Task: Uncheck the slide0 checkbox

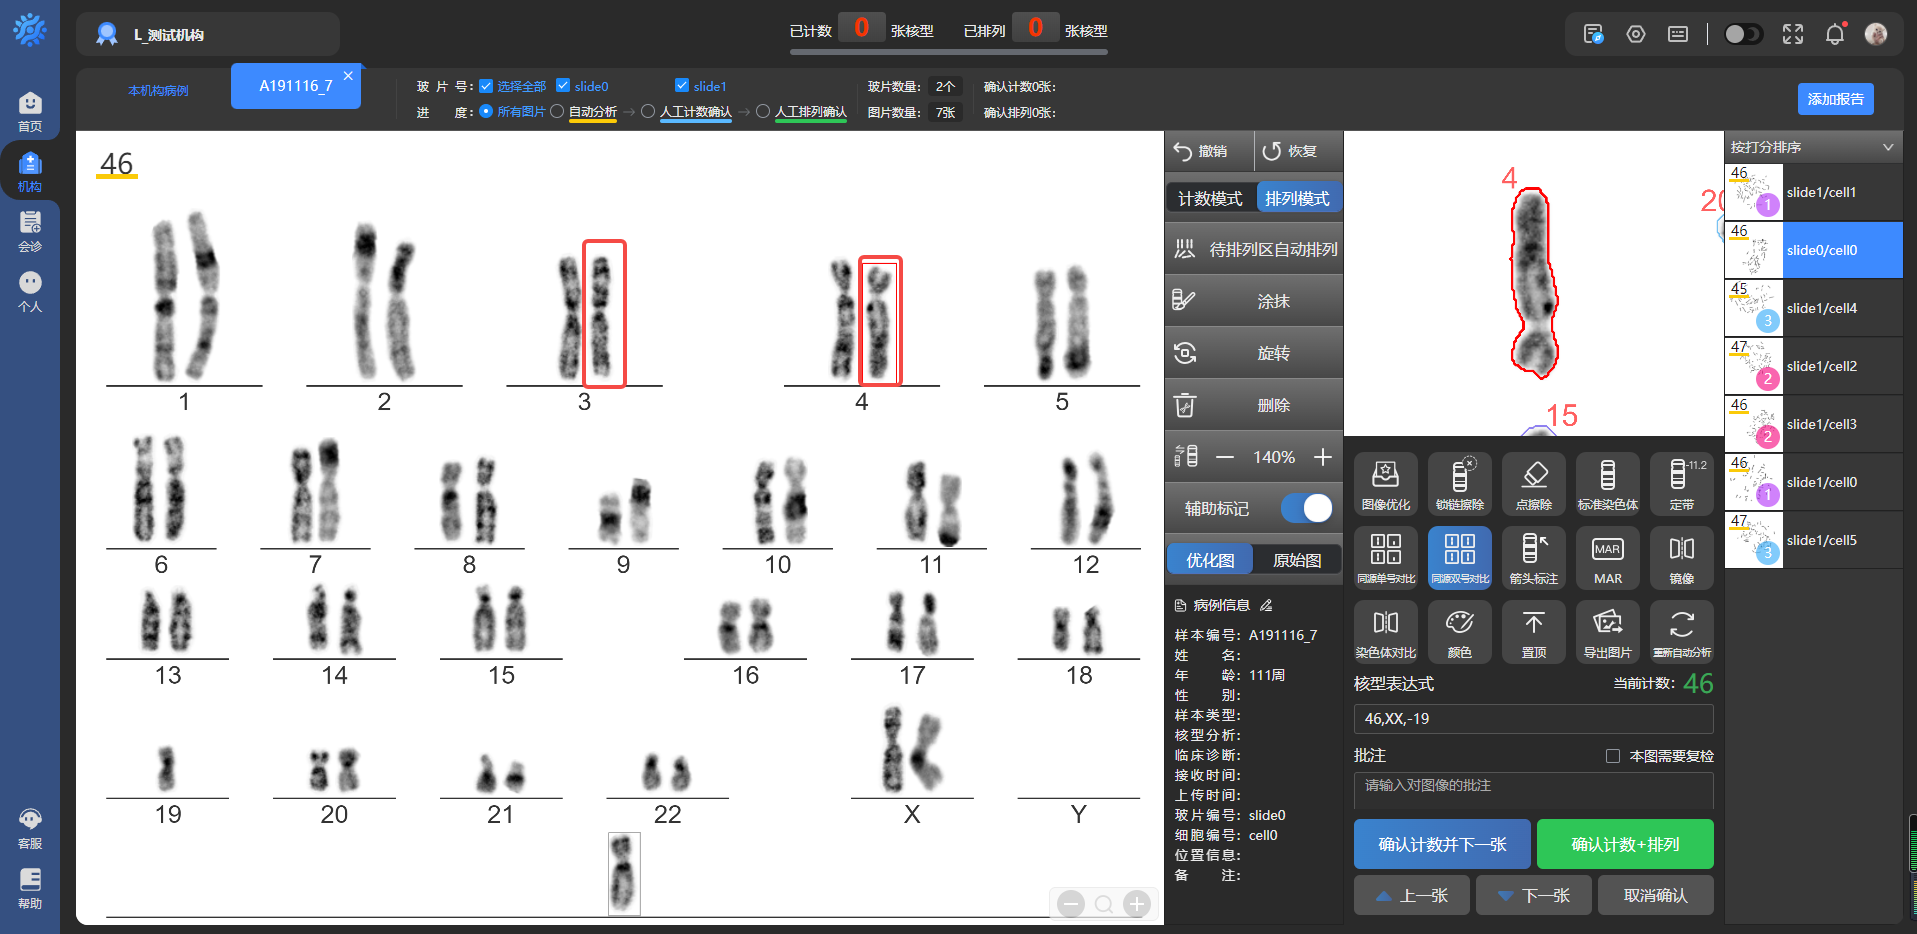Action: [563, 86]
